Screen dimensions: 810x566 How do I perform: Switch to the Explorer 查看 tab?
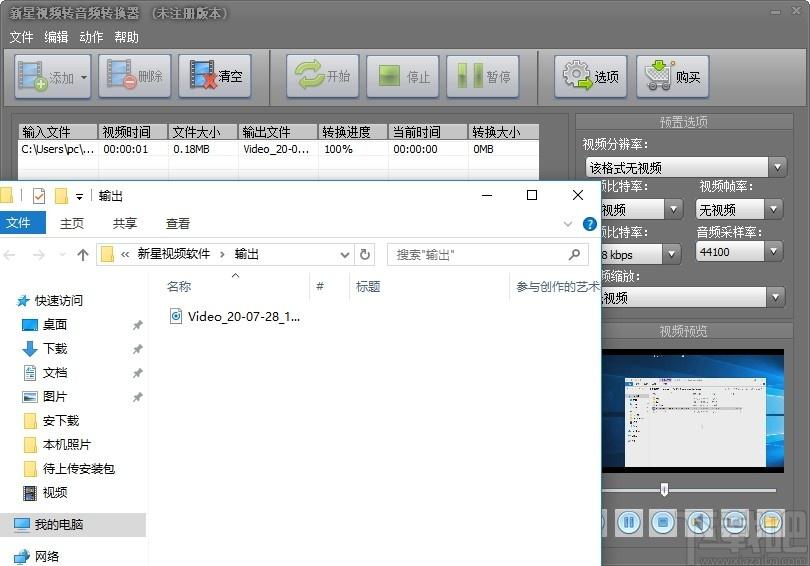click(178, 223)
